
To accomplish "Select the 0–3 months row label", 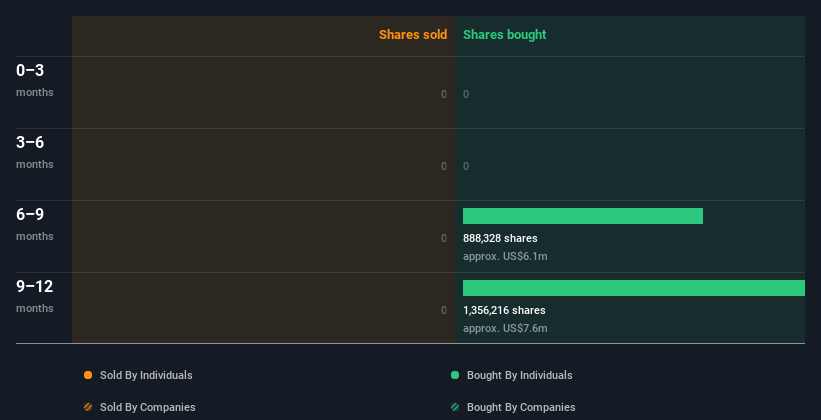I will point(35,80).
